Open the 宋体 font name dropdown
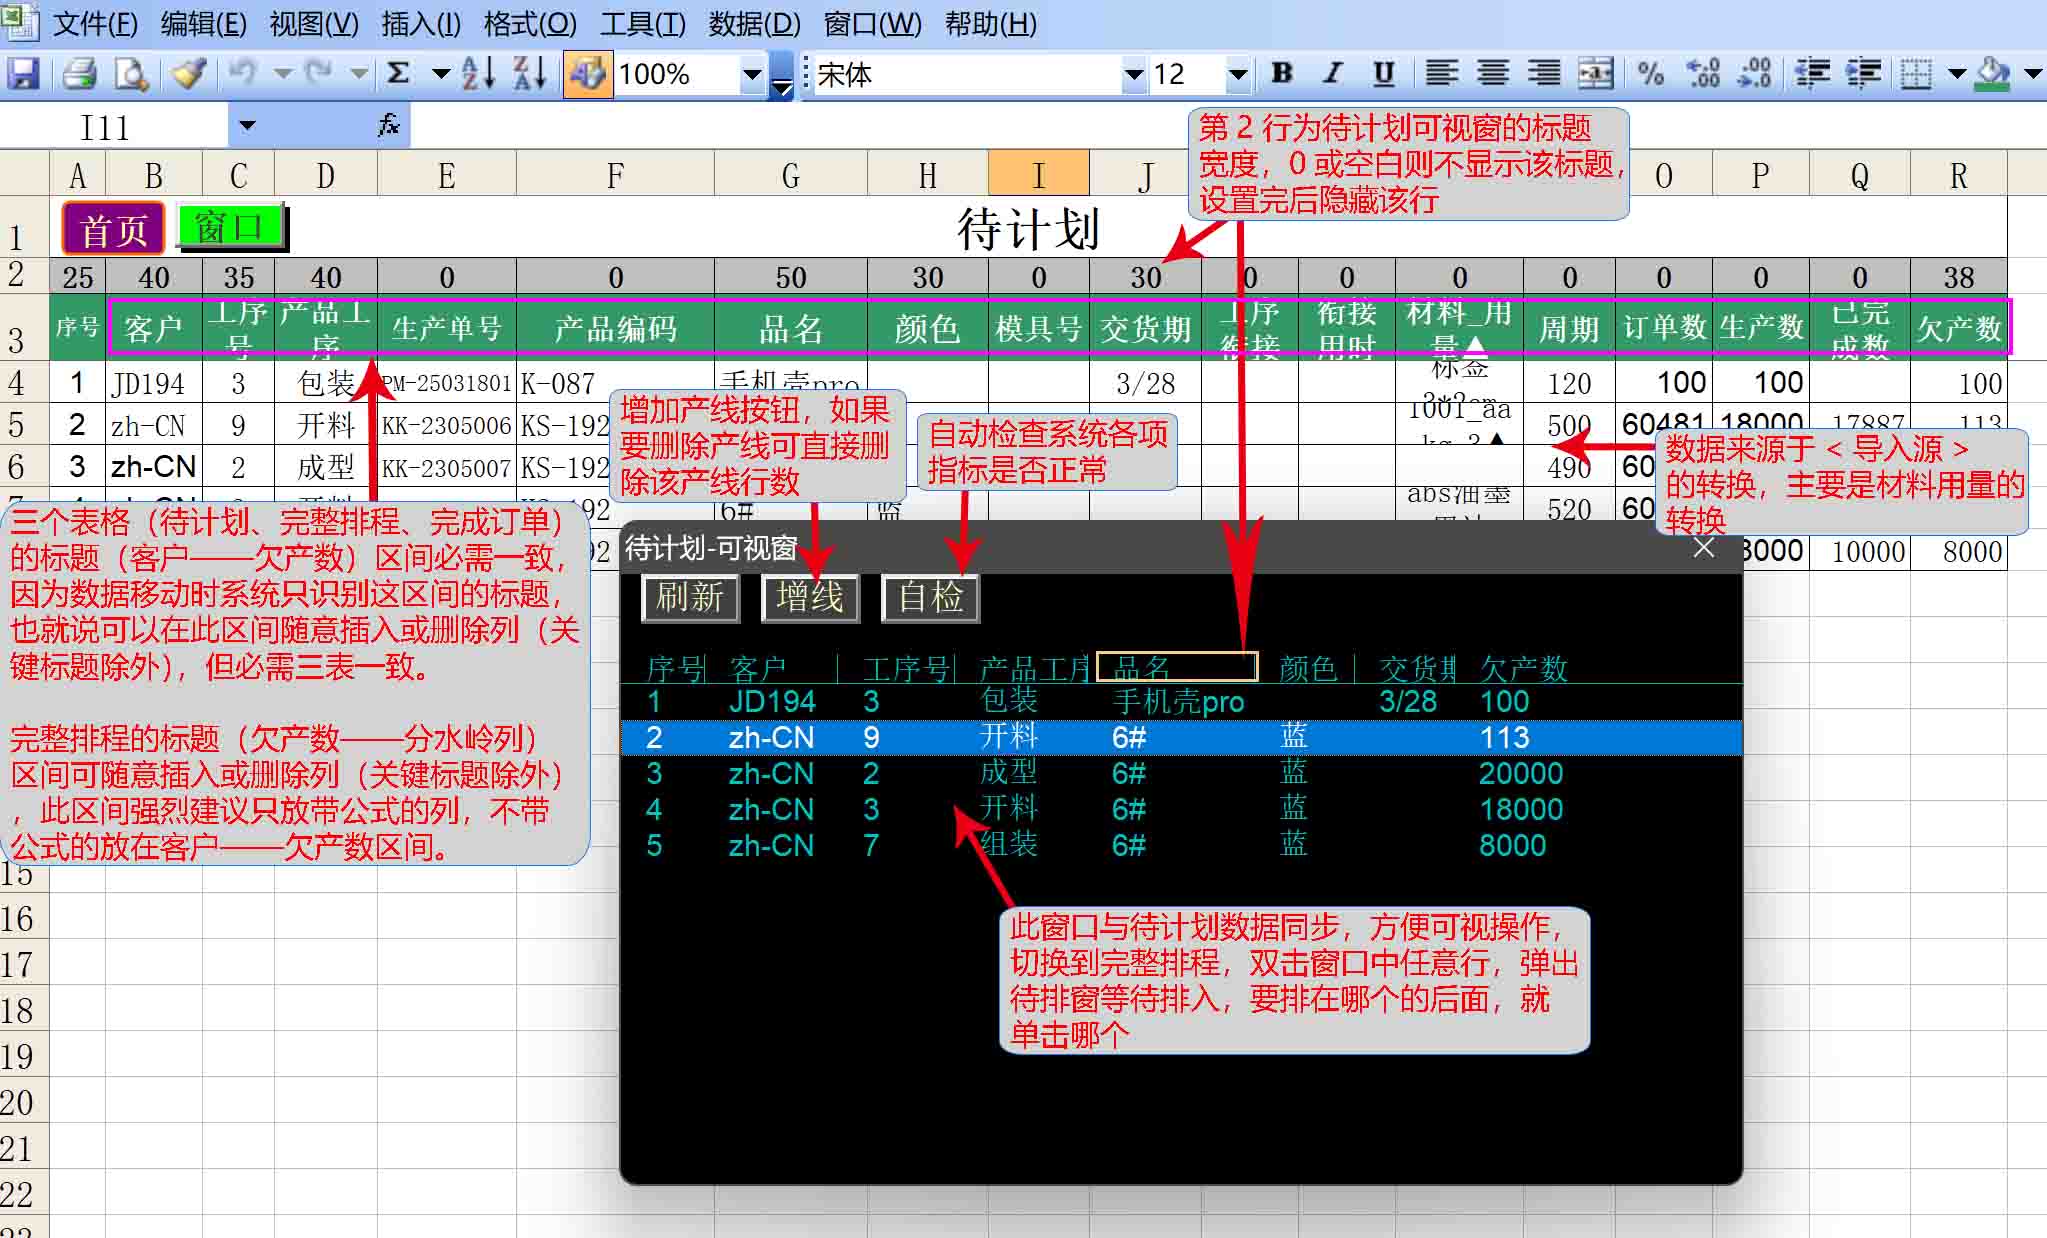 [x=1133, y=73]
